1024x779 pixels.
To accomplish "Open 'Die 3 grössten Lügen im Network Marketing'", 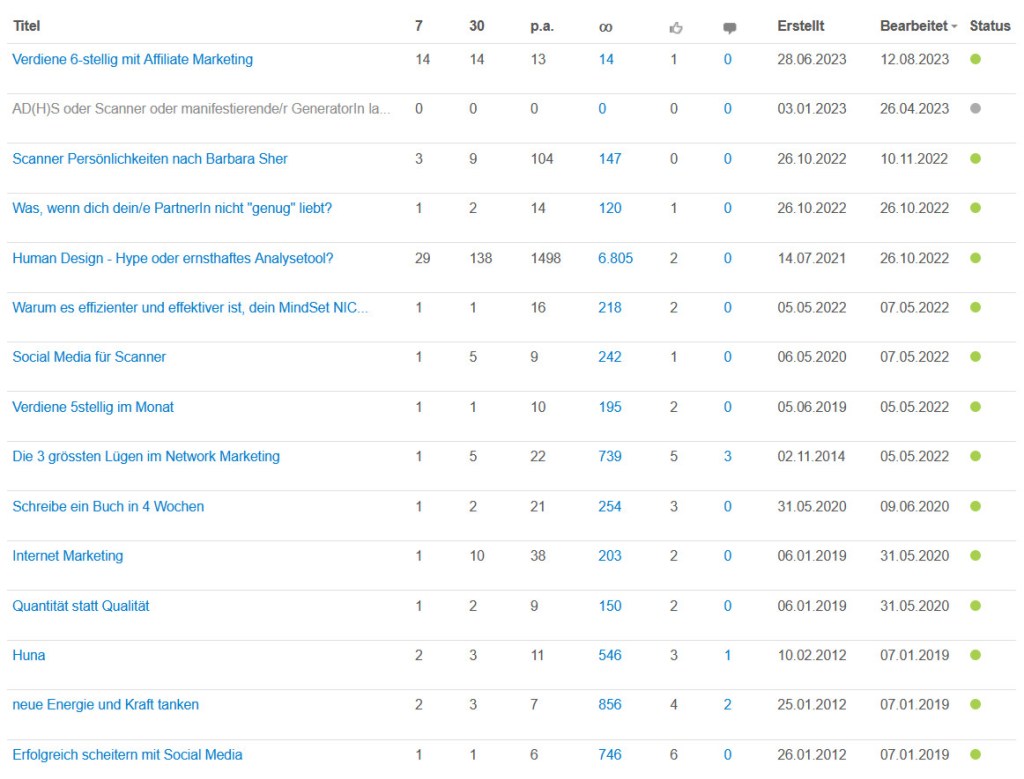I will tap(146, 456).
